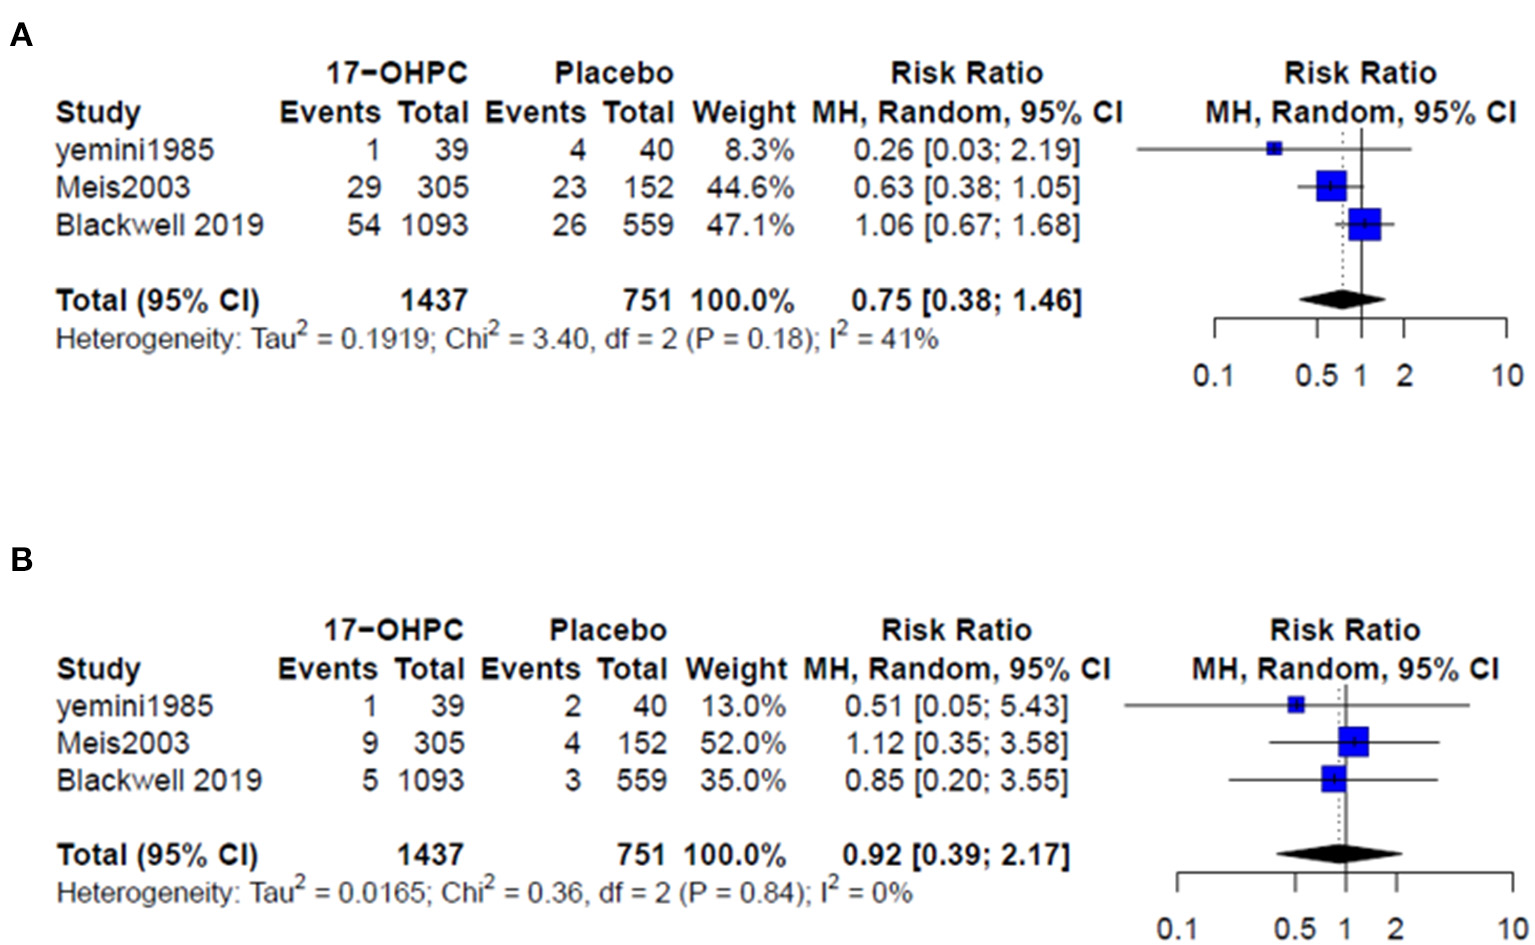The image size is (1535, 945).
Task: Click the panel B letter label
Action: [21, 560]
